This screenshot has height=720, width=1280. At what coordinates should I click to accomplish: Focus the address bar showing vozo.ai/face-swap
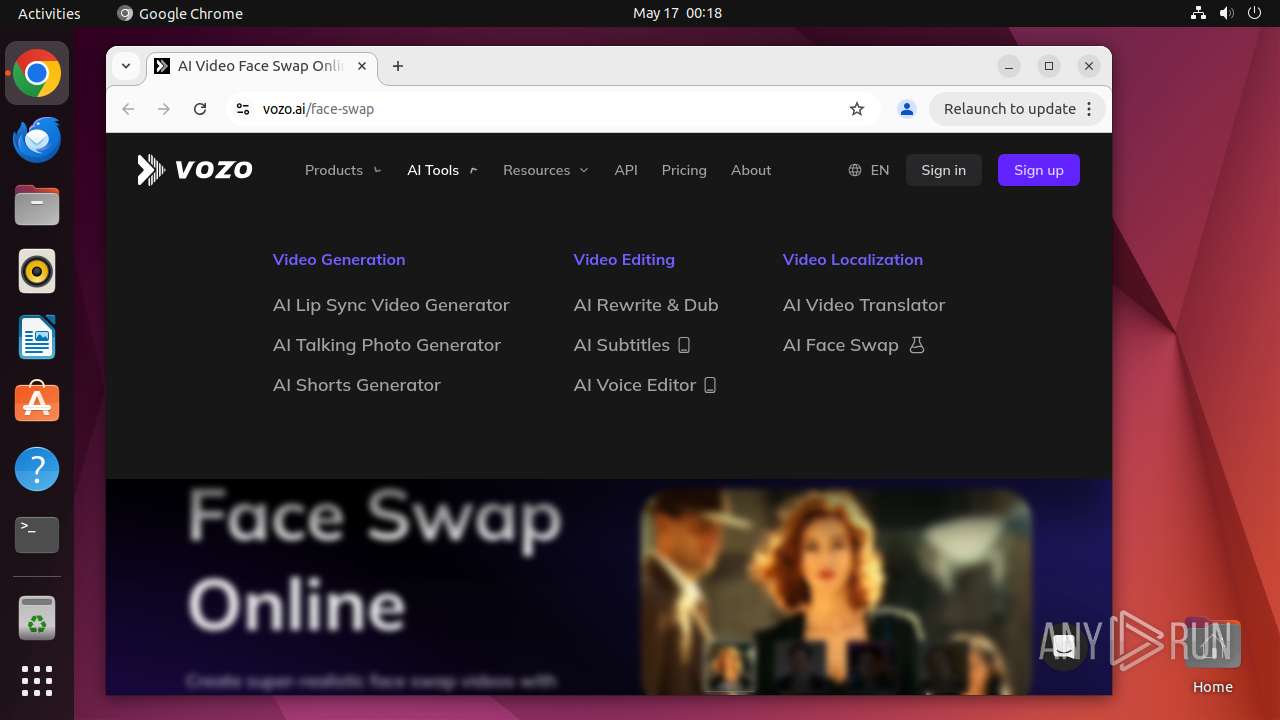tap(550, 109)
